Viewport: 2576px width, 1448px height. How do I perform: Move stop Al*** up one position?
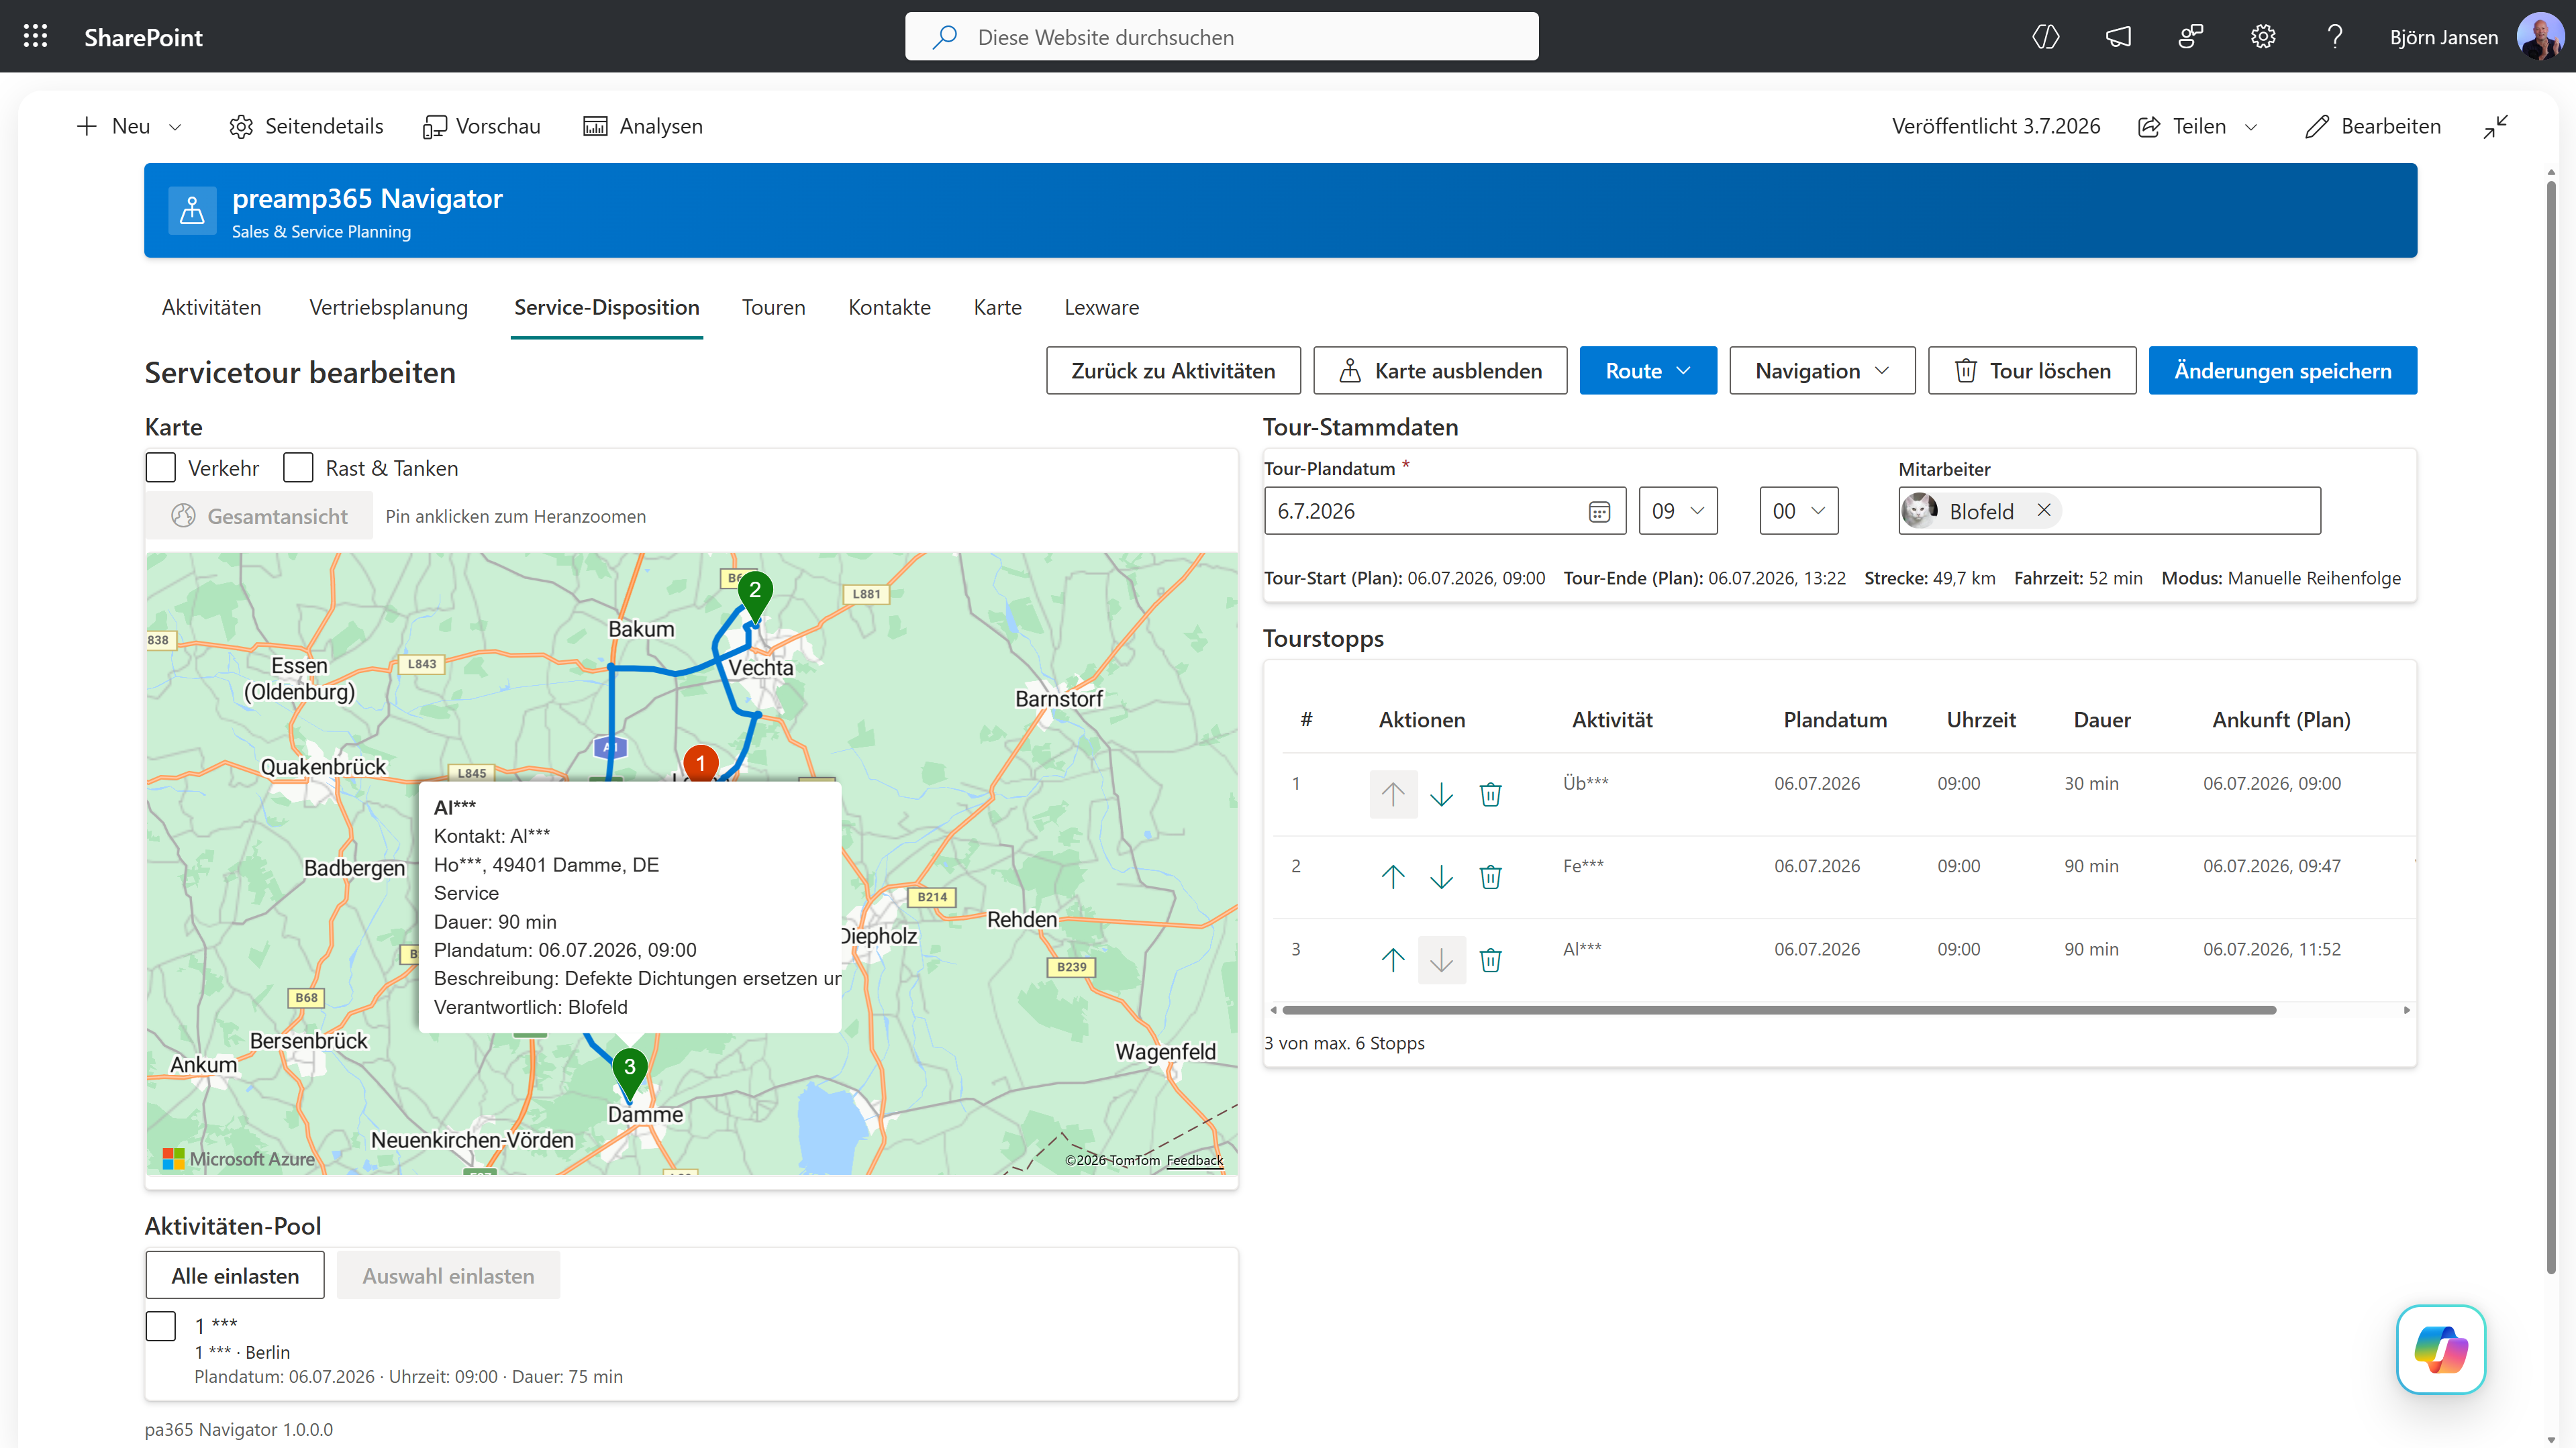pos(1393,960)
